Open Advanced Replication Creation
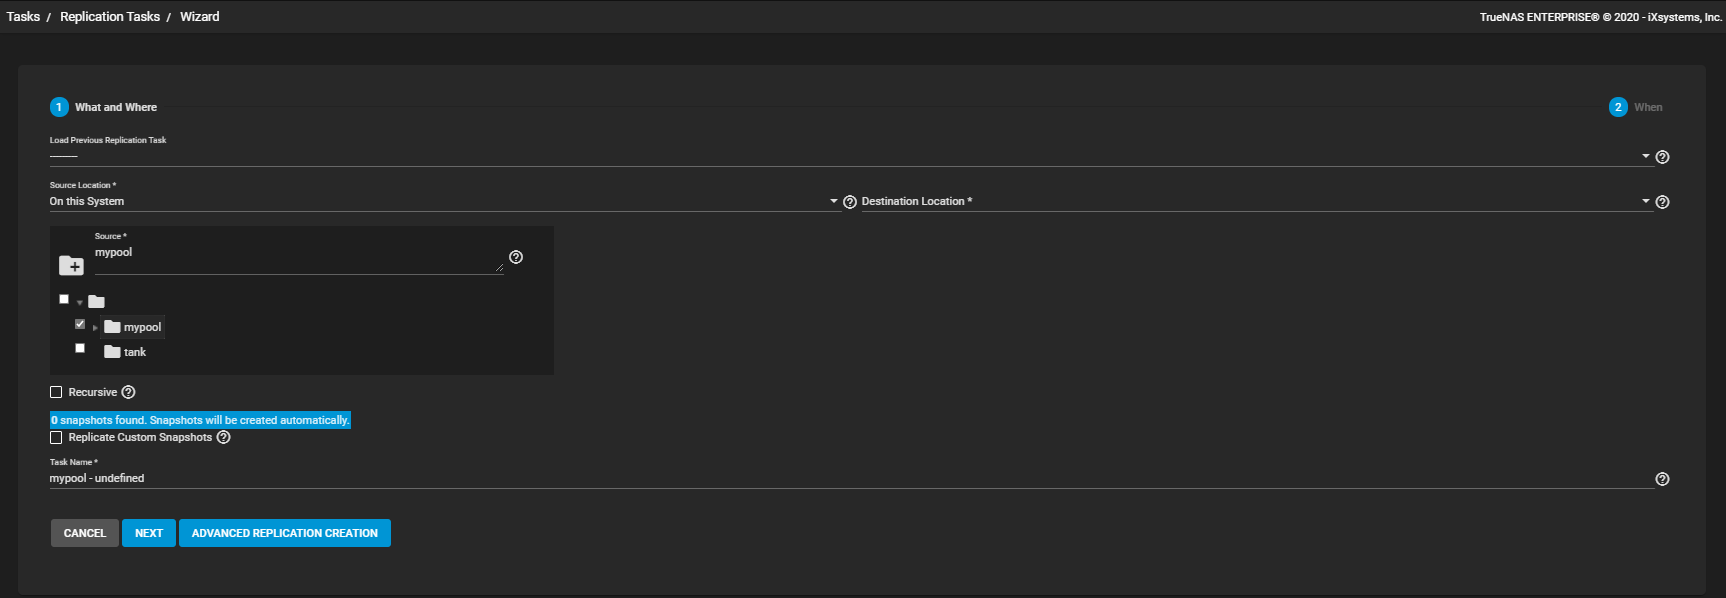 tap(284, 533)
